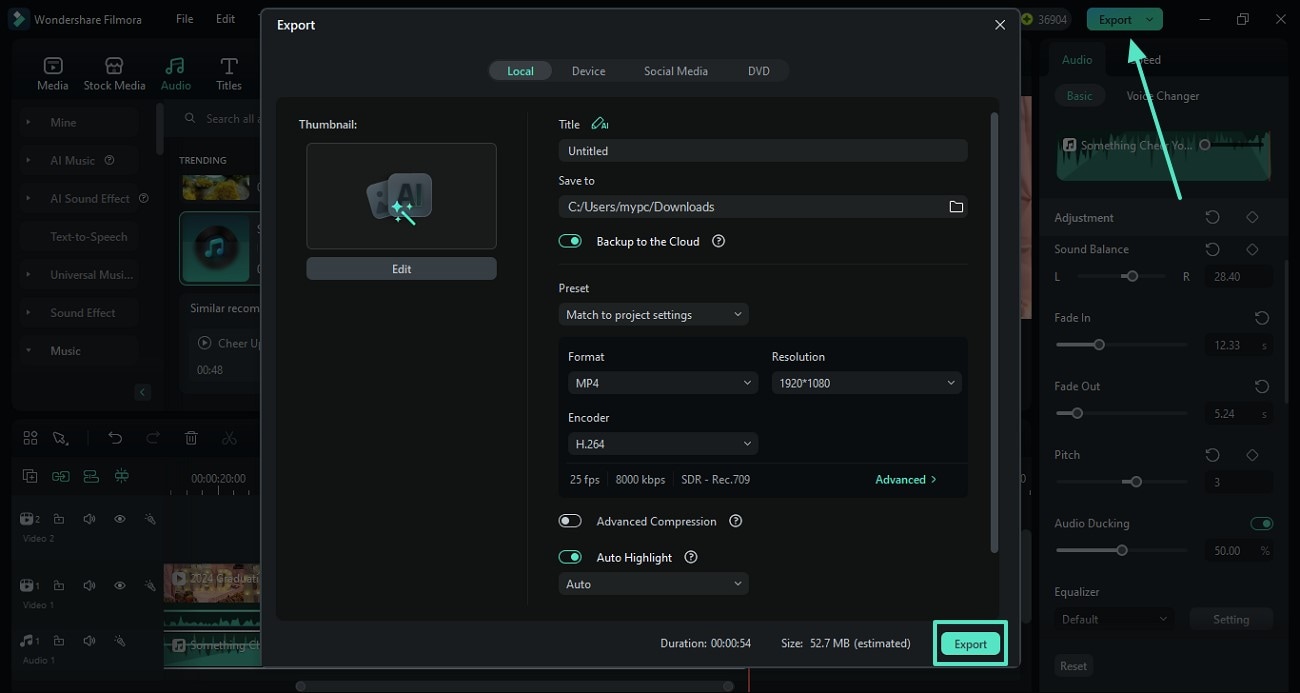Click the magnetic snapping icon in timeline

click(122, 476)
